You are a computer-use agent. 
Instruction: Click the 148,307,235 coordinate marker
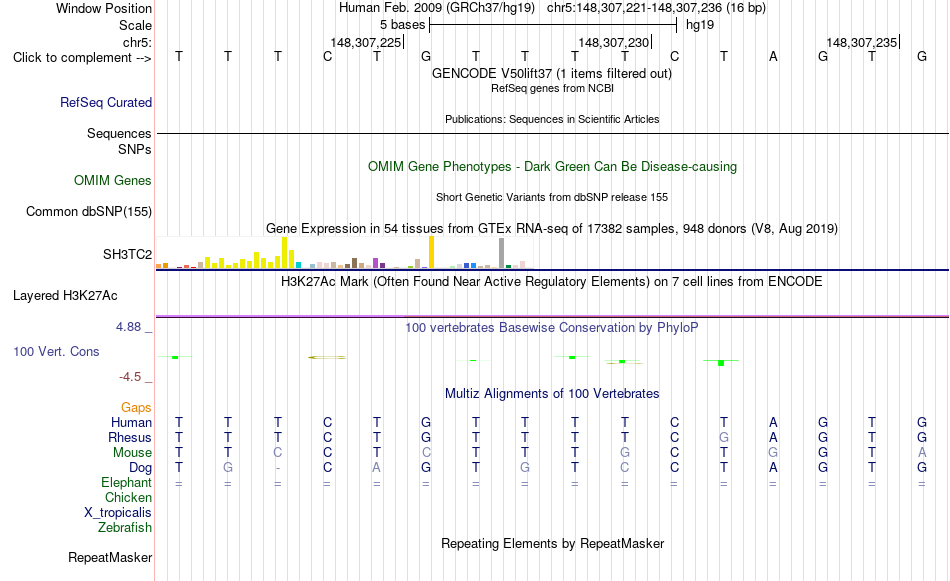pyautogui.click(x=862, y=42)
